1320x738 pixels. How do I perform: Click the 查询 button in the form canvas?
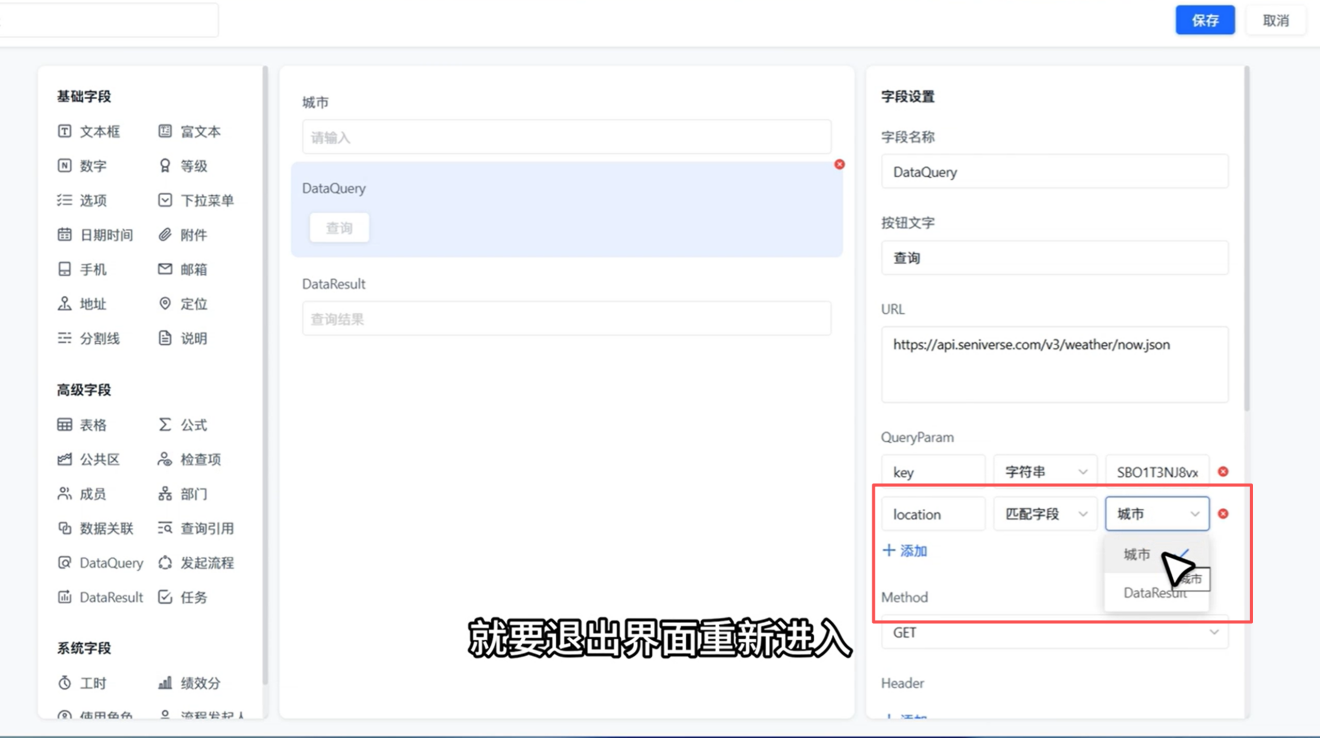coord(339,228)
